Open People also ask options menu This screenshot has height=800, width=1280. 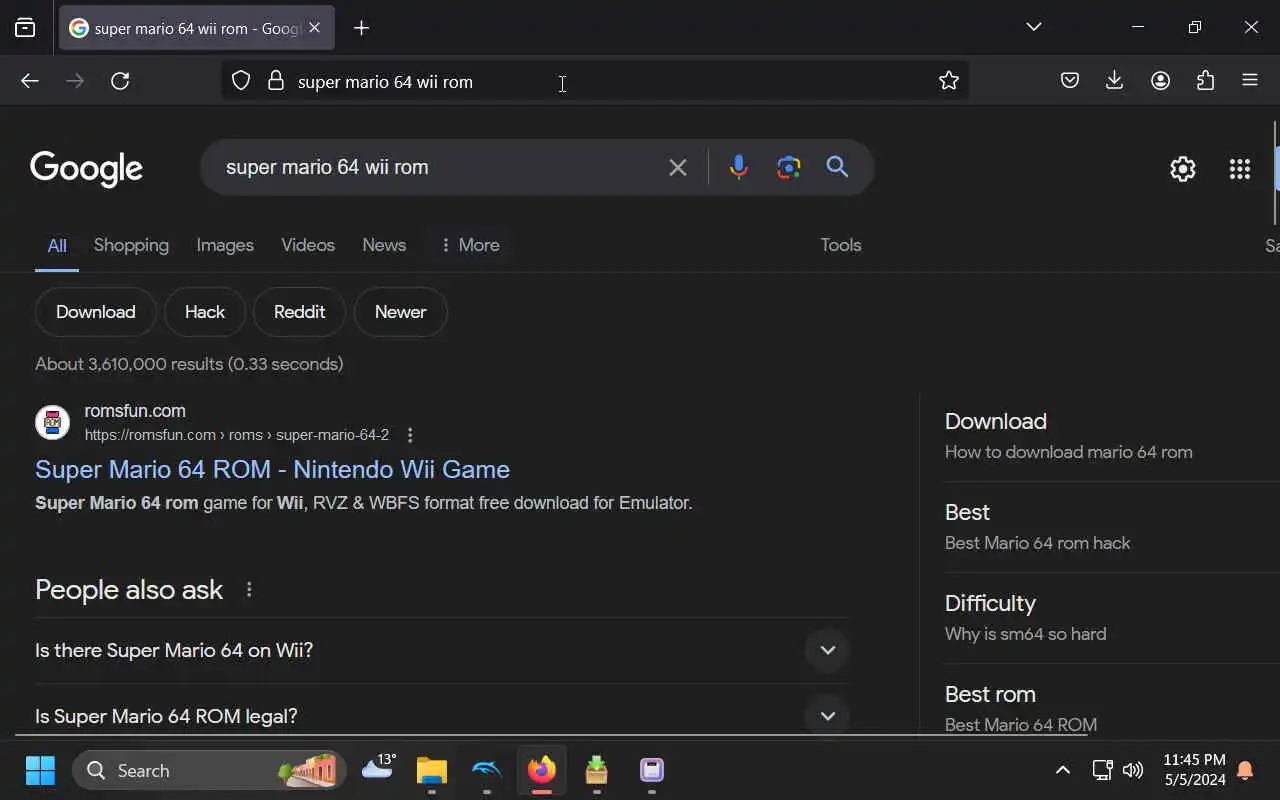pyautogui.click(x=249, y=590)
